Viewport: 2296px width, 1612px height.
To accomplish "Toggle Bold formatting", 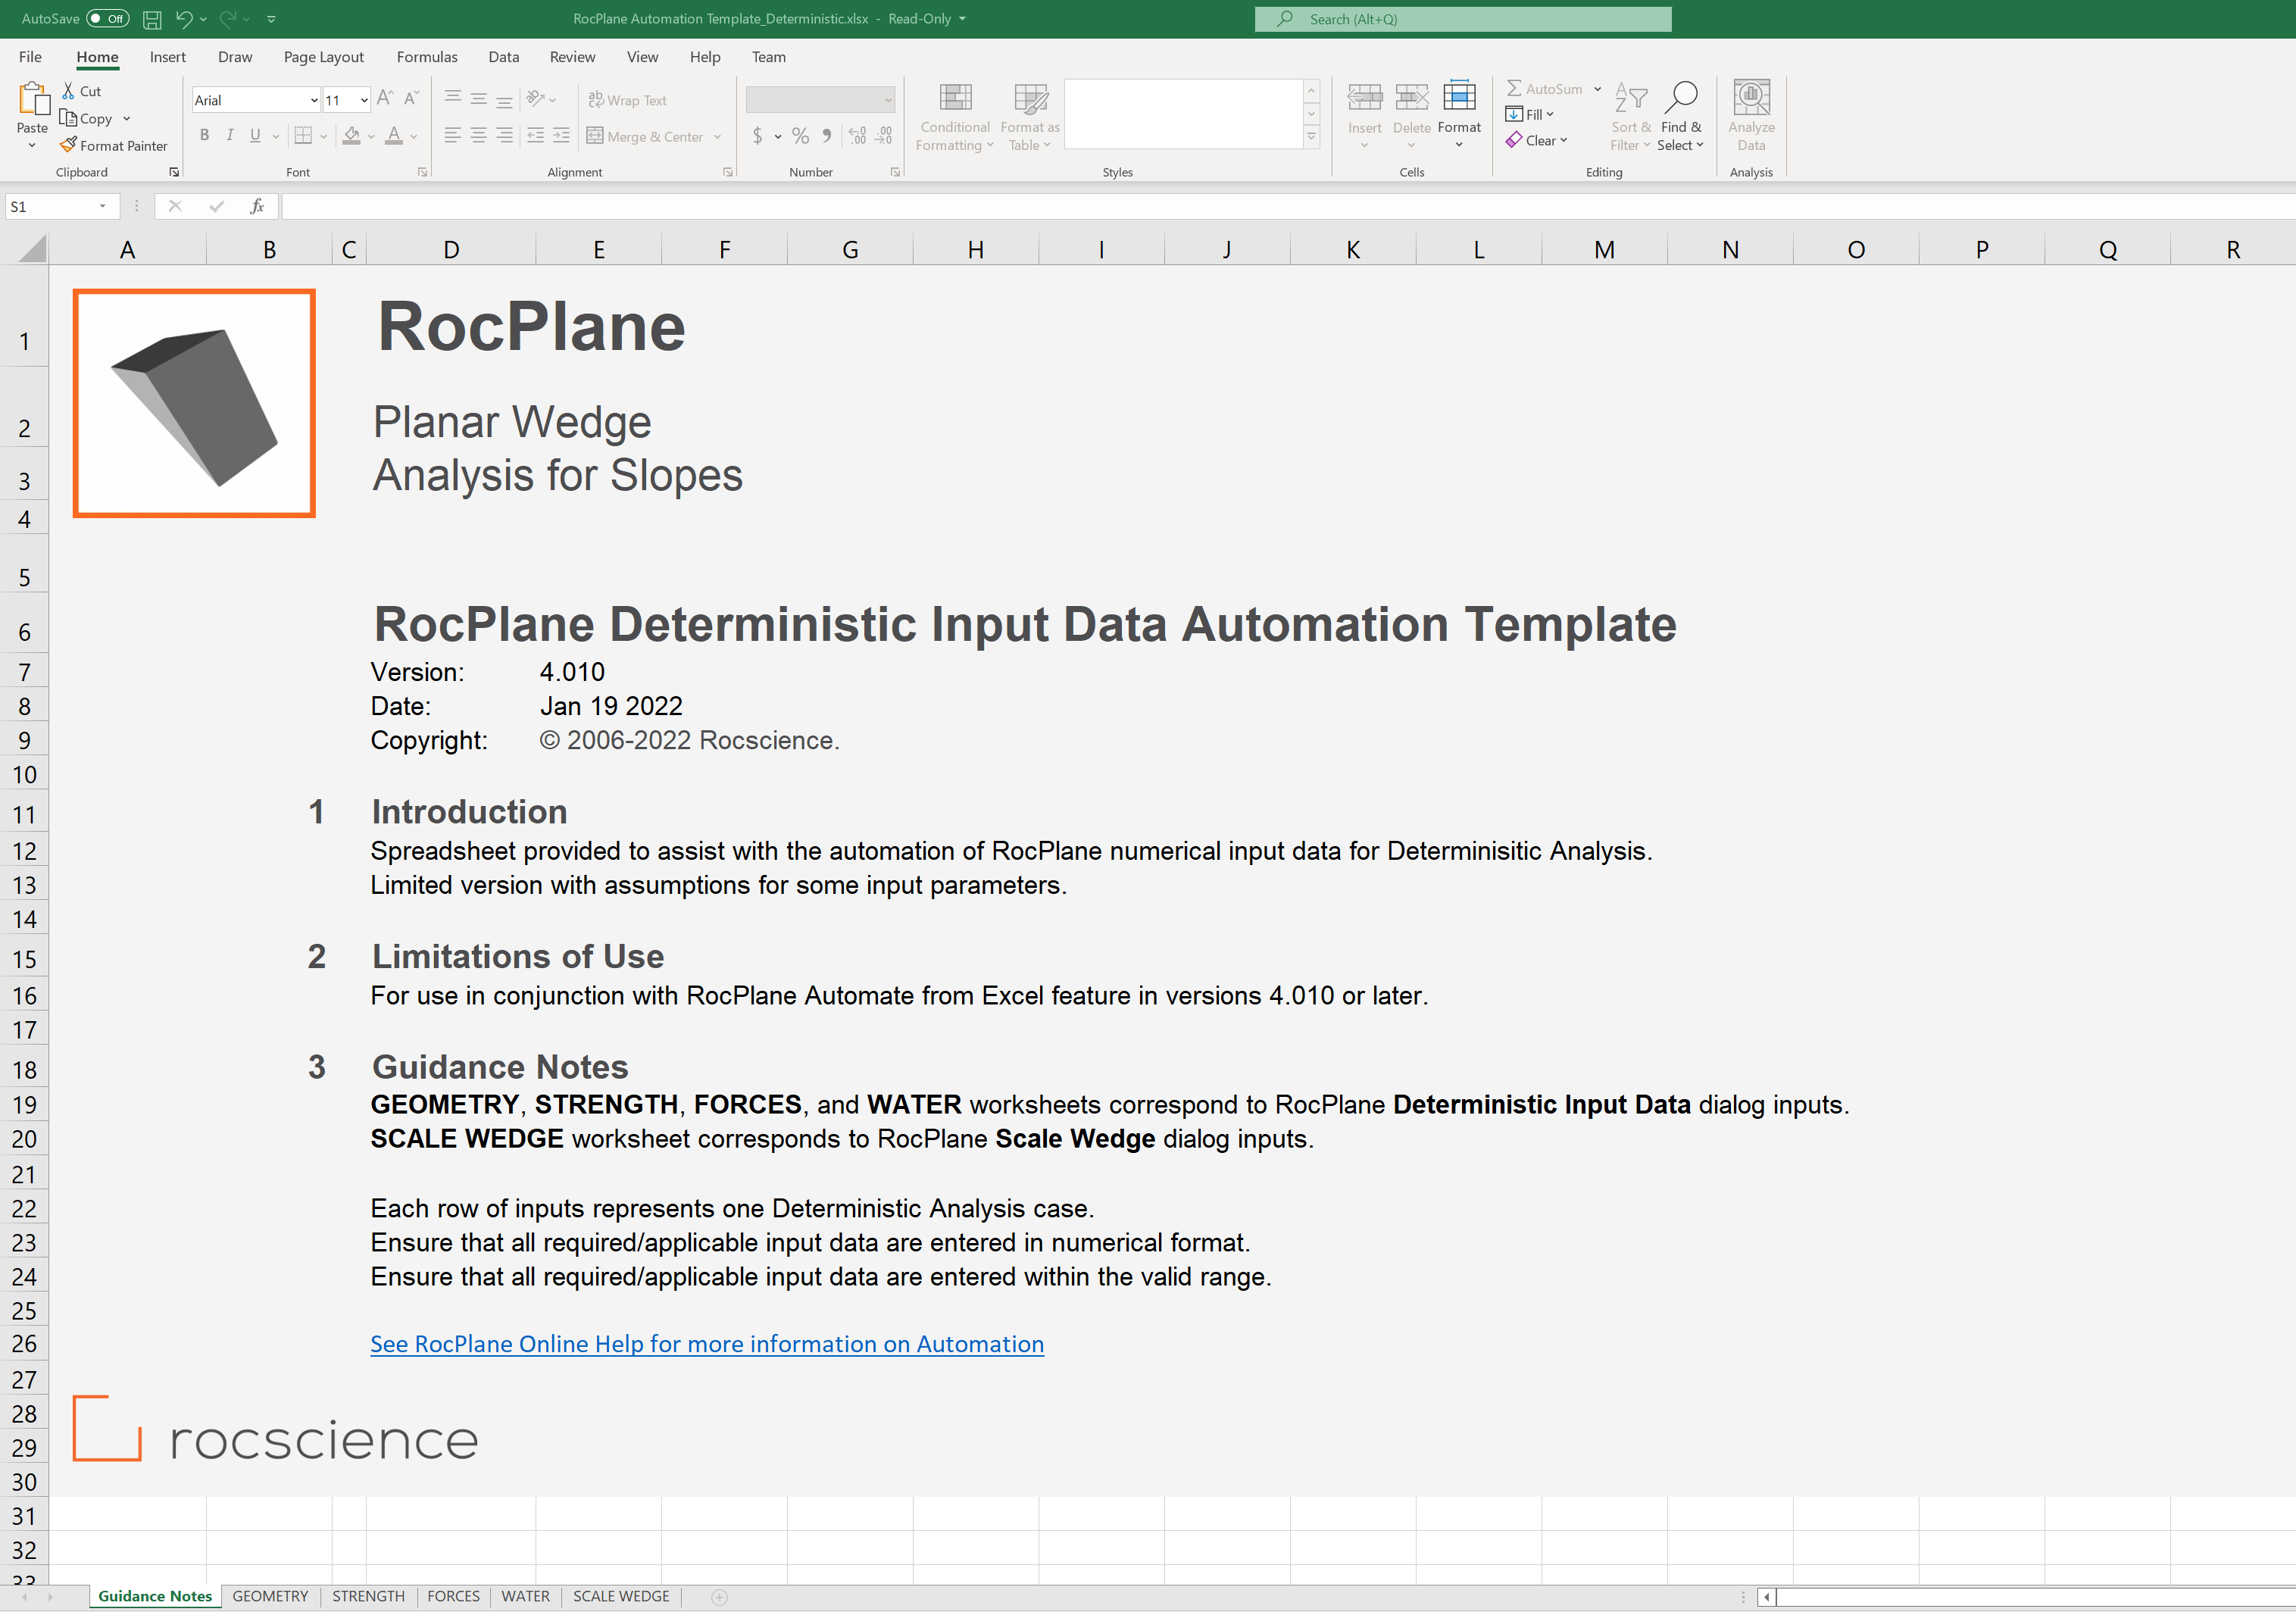I will [x=204, y=135].
